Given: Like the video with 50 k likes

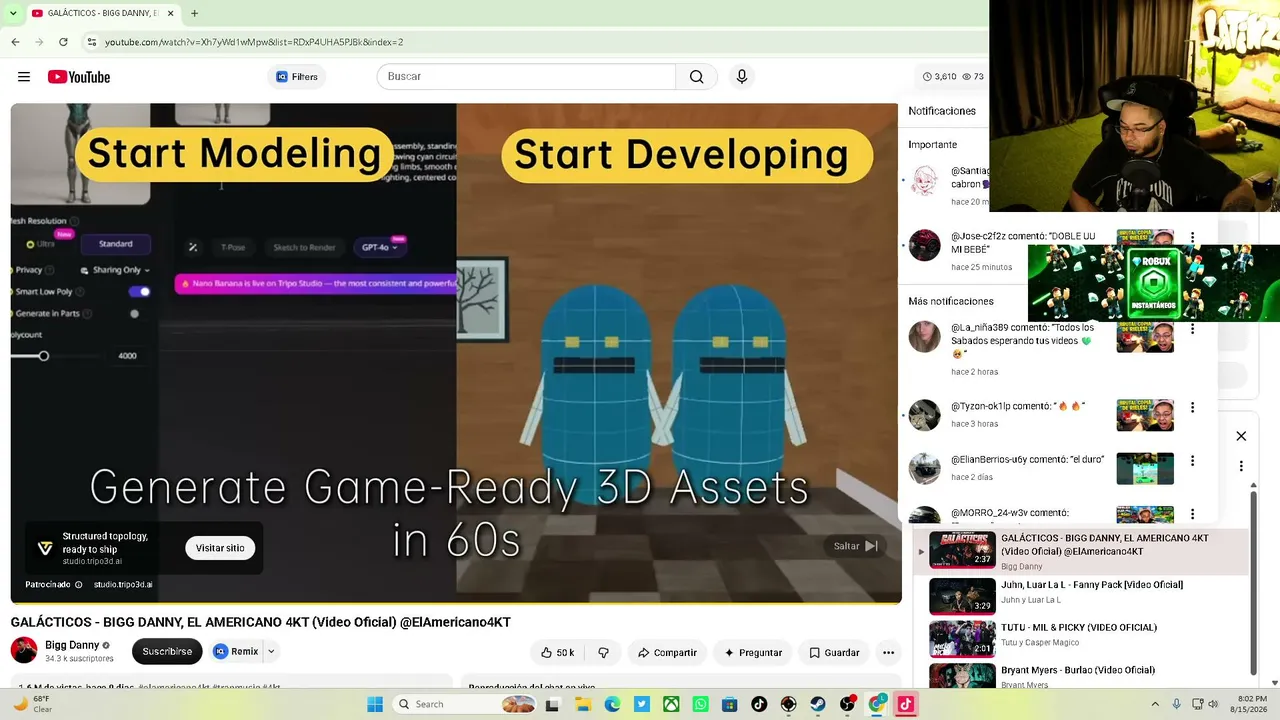Looking at the screenshot, I should [x=557, y=652].
